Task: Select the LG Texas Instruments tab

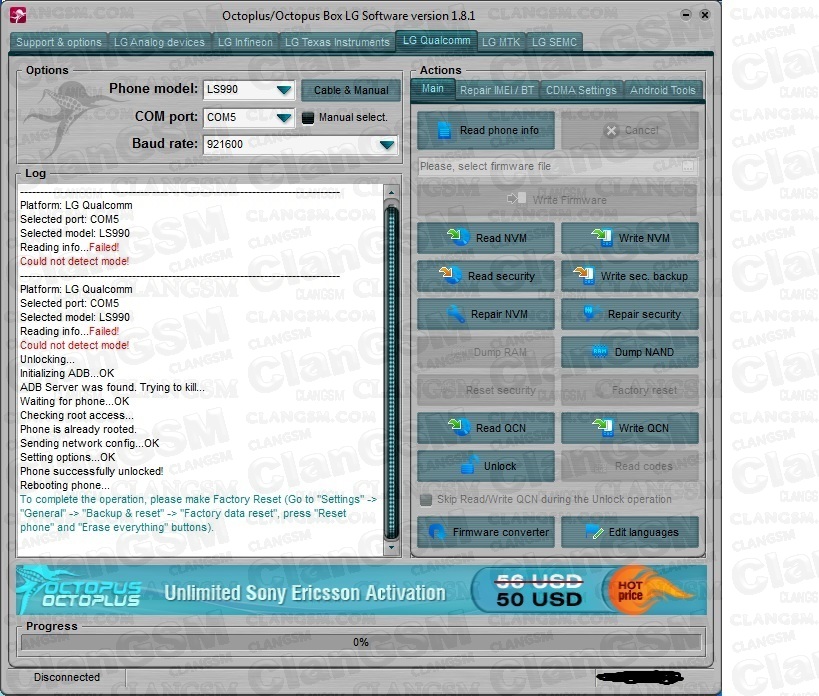Action: pyautogui.click(x=337, y=42)
